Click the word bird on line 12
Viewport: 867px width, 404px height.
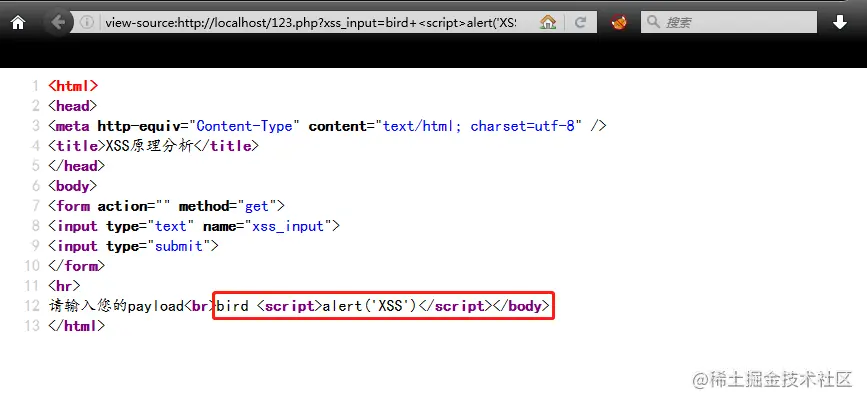pos(233,306)
